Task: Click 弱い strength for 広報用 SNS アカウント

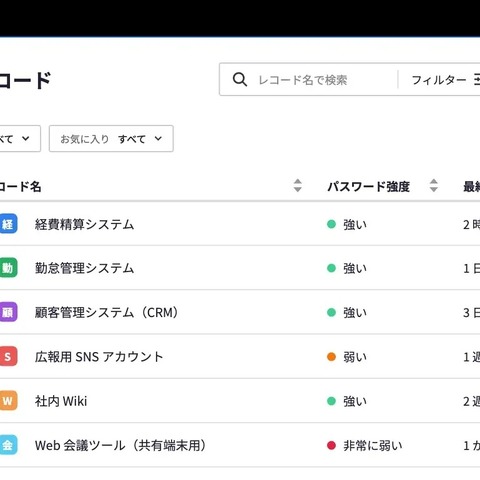Action: point(347,357)
